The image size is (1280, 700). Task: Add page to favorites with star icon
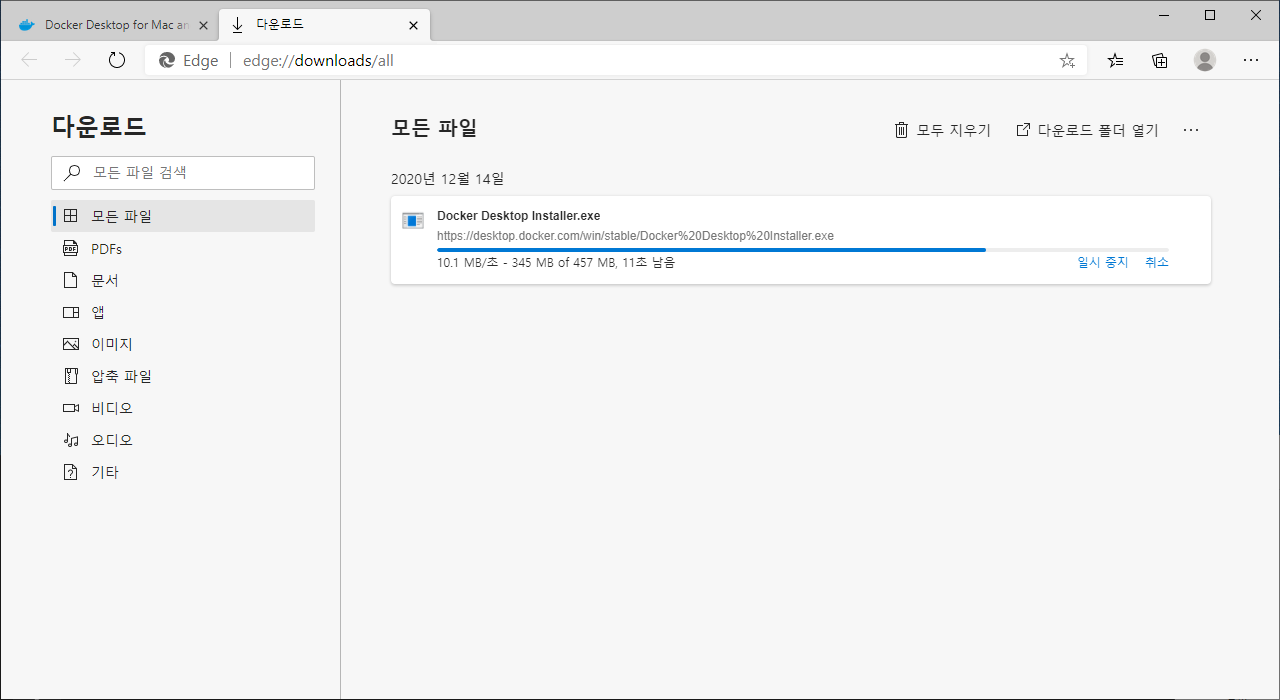point(1067,60)
